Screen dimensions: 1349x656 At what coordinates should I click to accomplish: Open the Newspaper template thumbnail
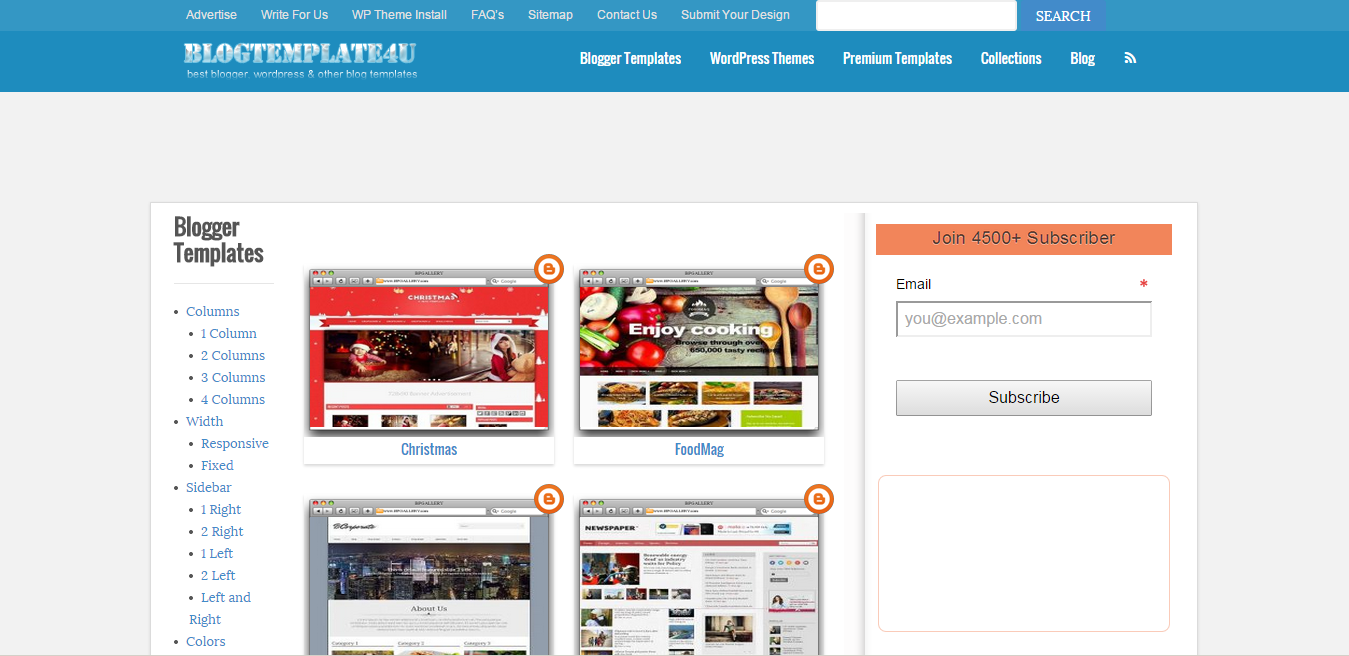[699, 577]
